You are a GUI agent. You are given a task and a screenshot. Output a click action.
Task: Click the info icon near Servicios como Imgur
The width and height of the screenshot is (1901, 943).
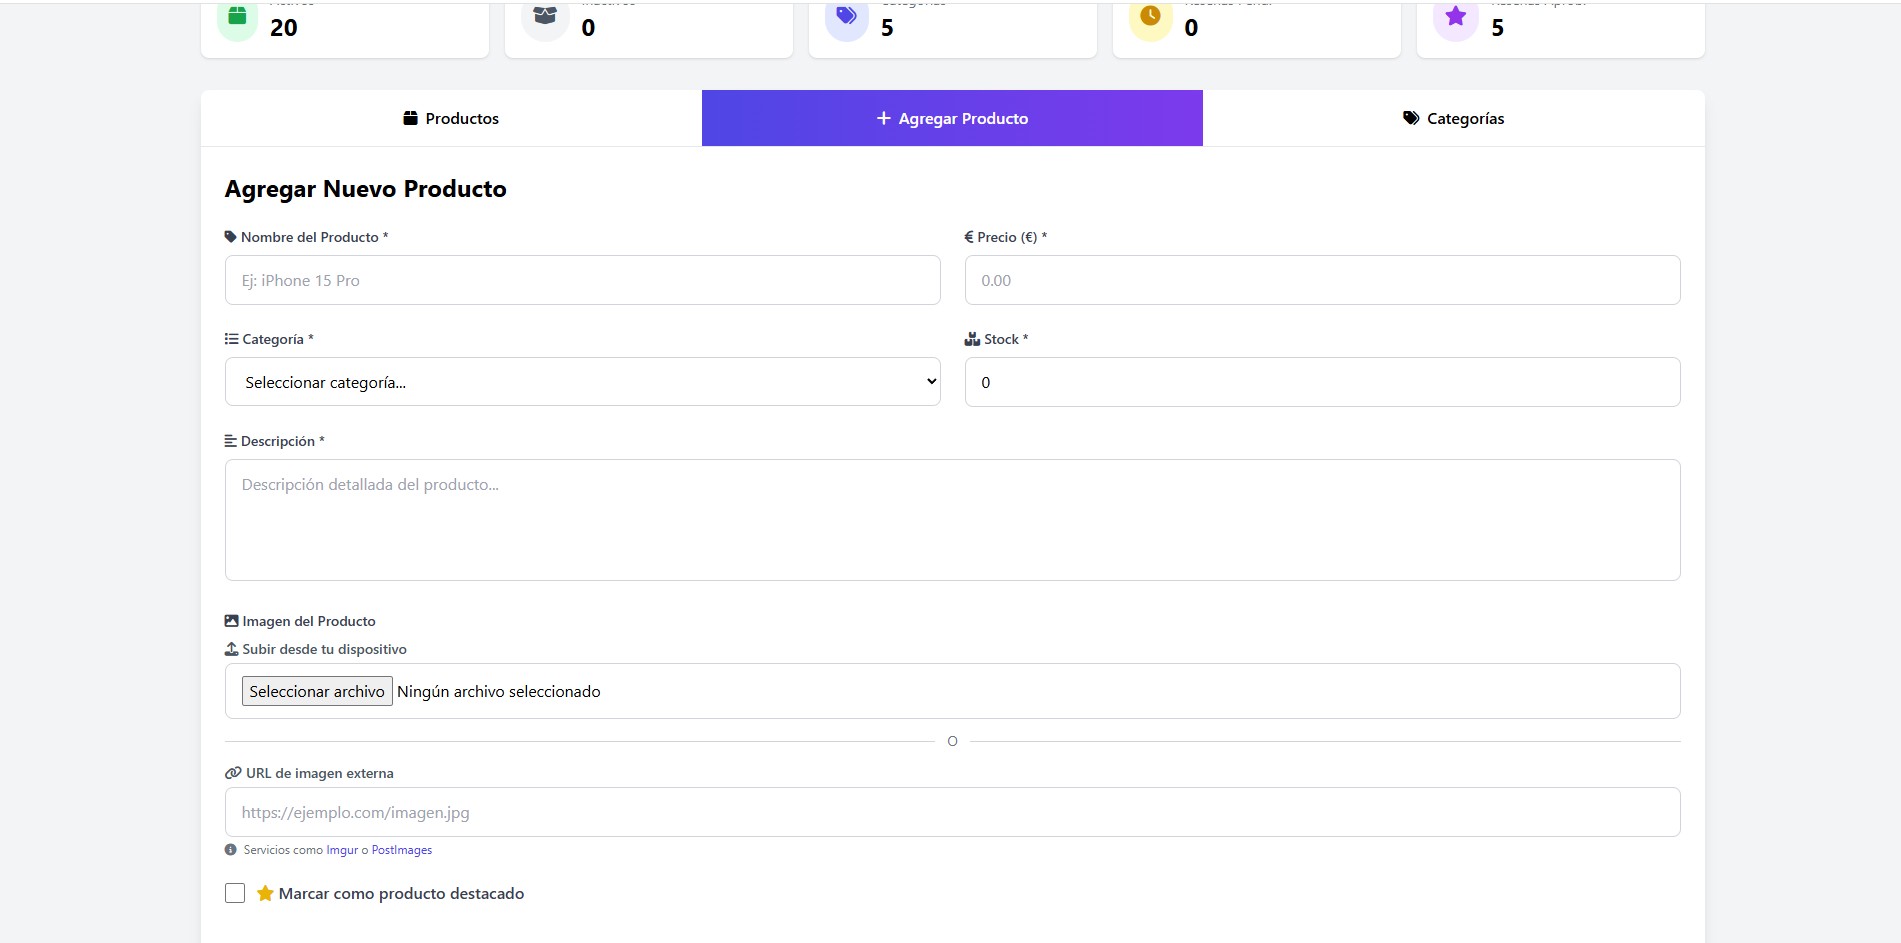pos(231,849)
